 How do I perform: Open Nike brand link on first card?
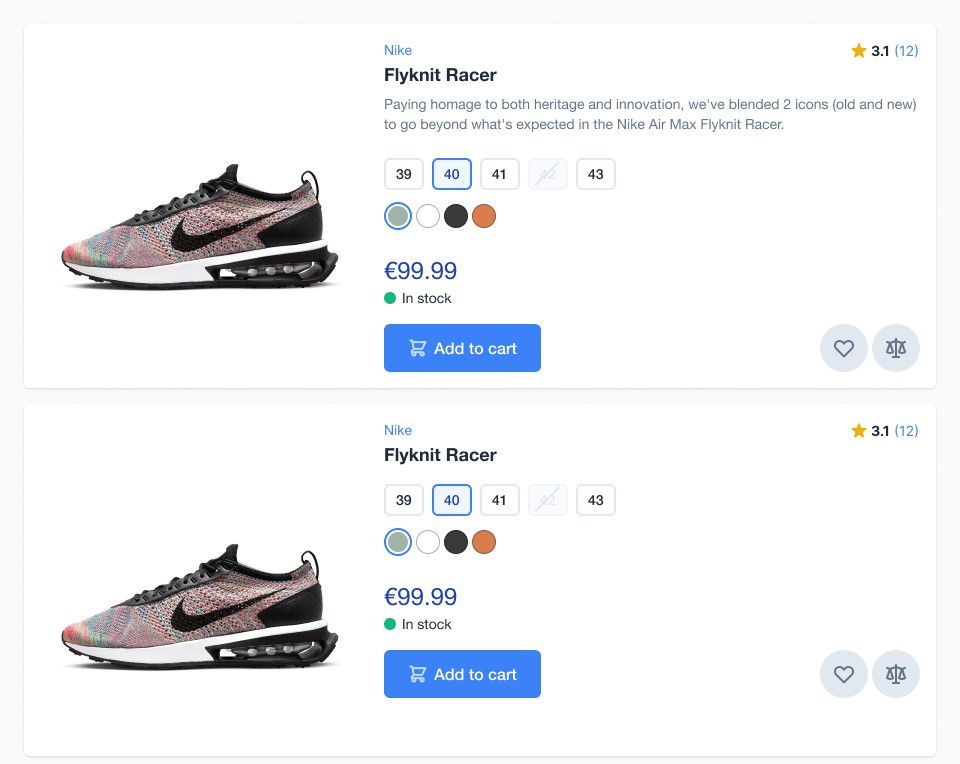tap(398, 50)
